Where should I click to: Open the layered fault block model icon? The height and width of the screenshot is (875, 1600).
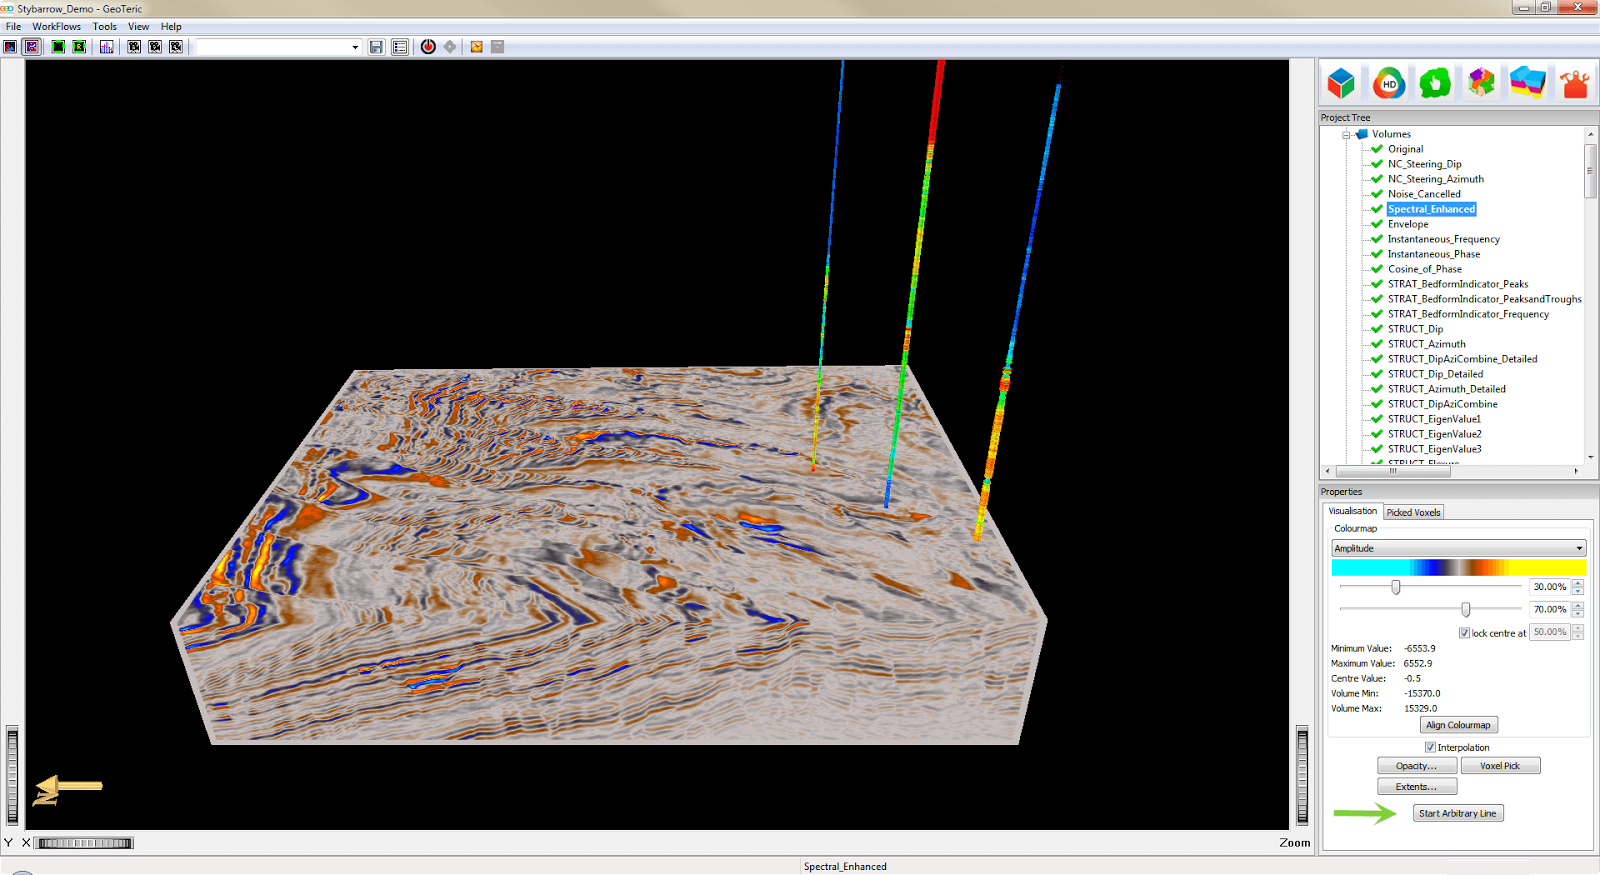click(x=1528, y=84)
